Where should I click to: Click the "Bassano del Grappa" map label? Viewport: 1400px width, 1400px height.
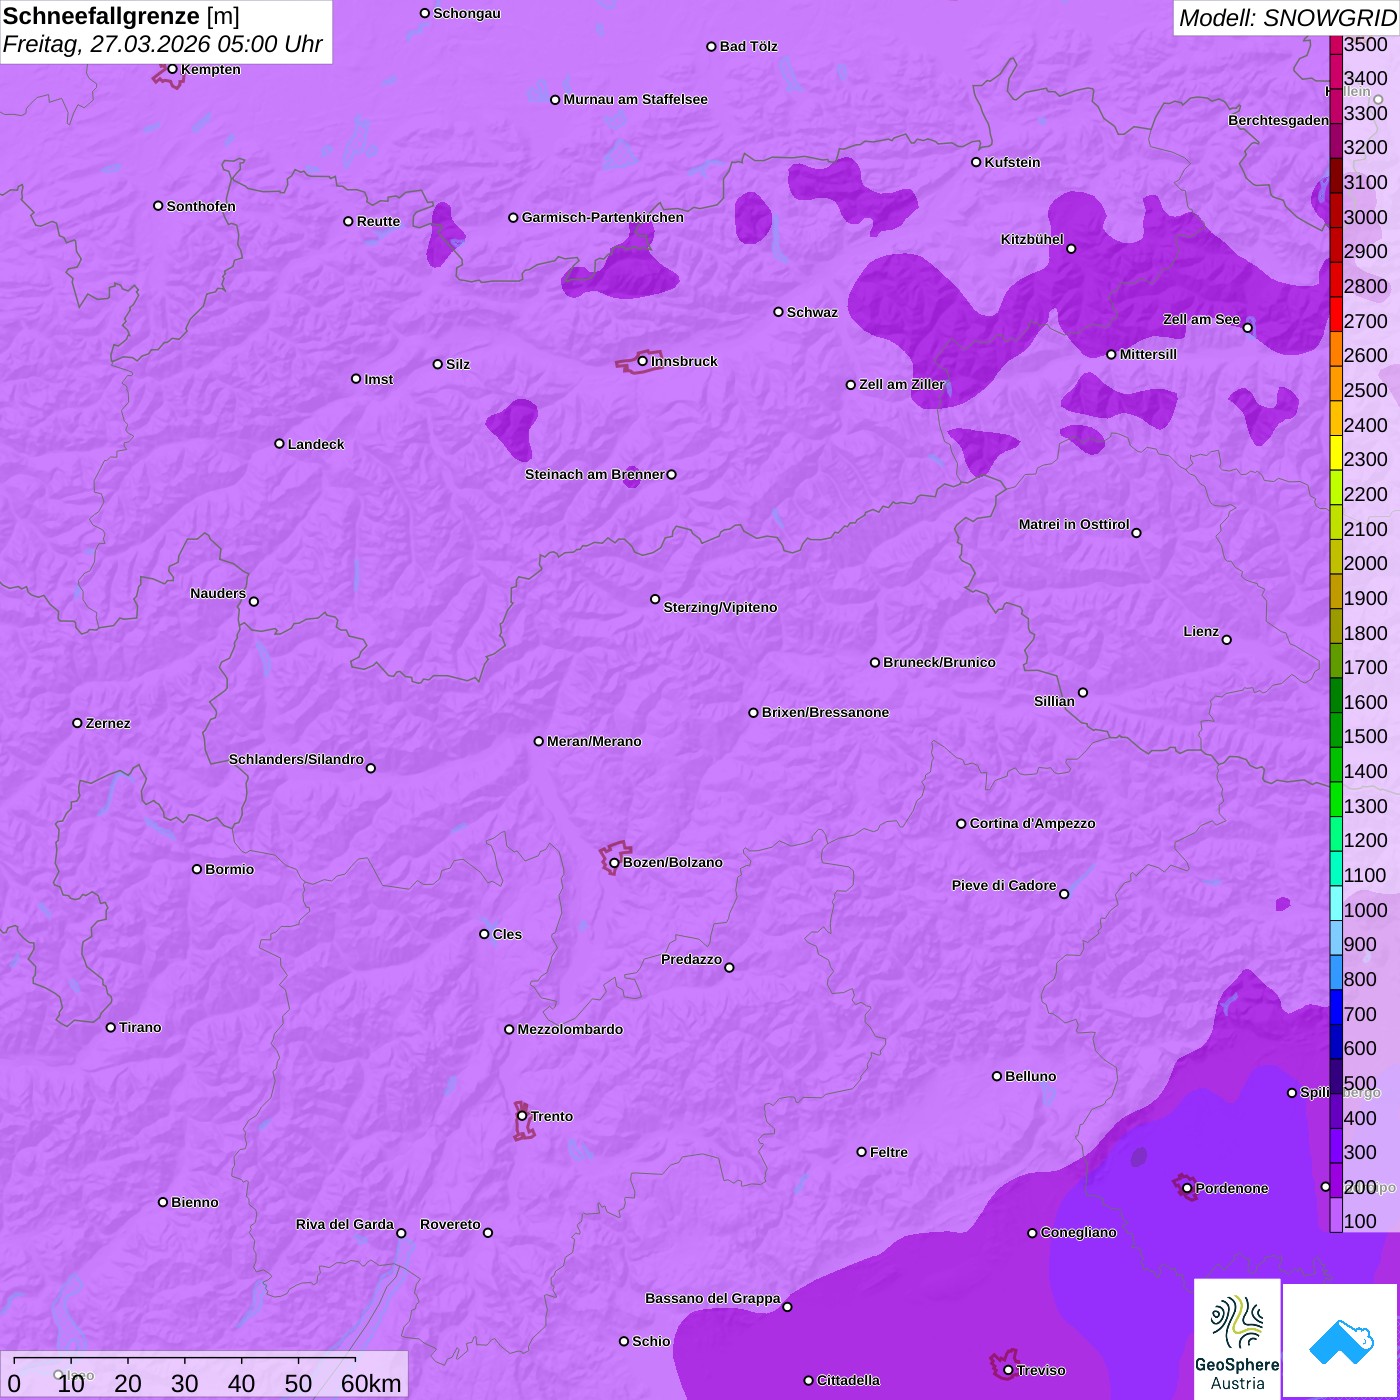[713, 1298]
